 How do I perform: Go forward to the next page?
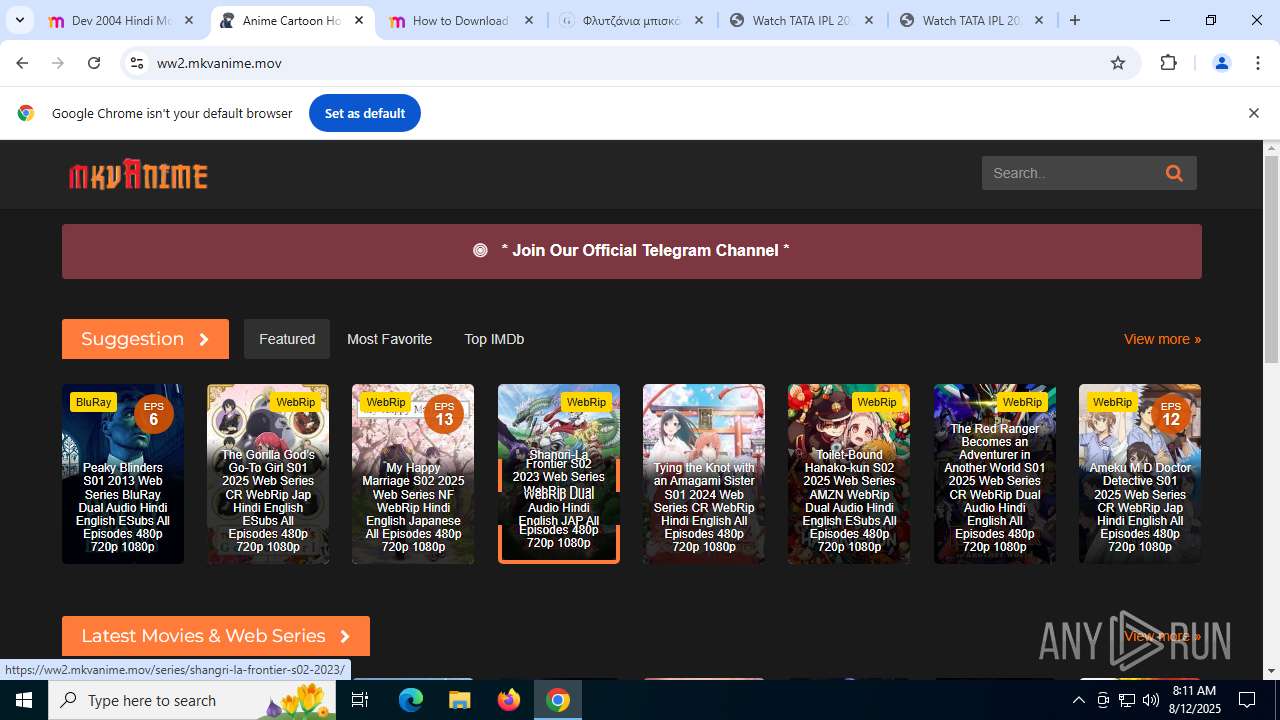tap(58, 63)
